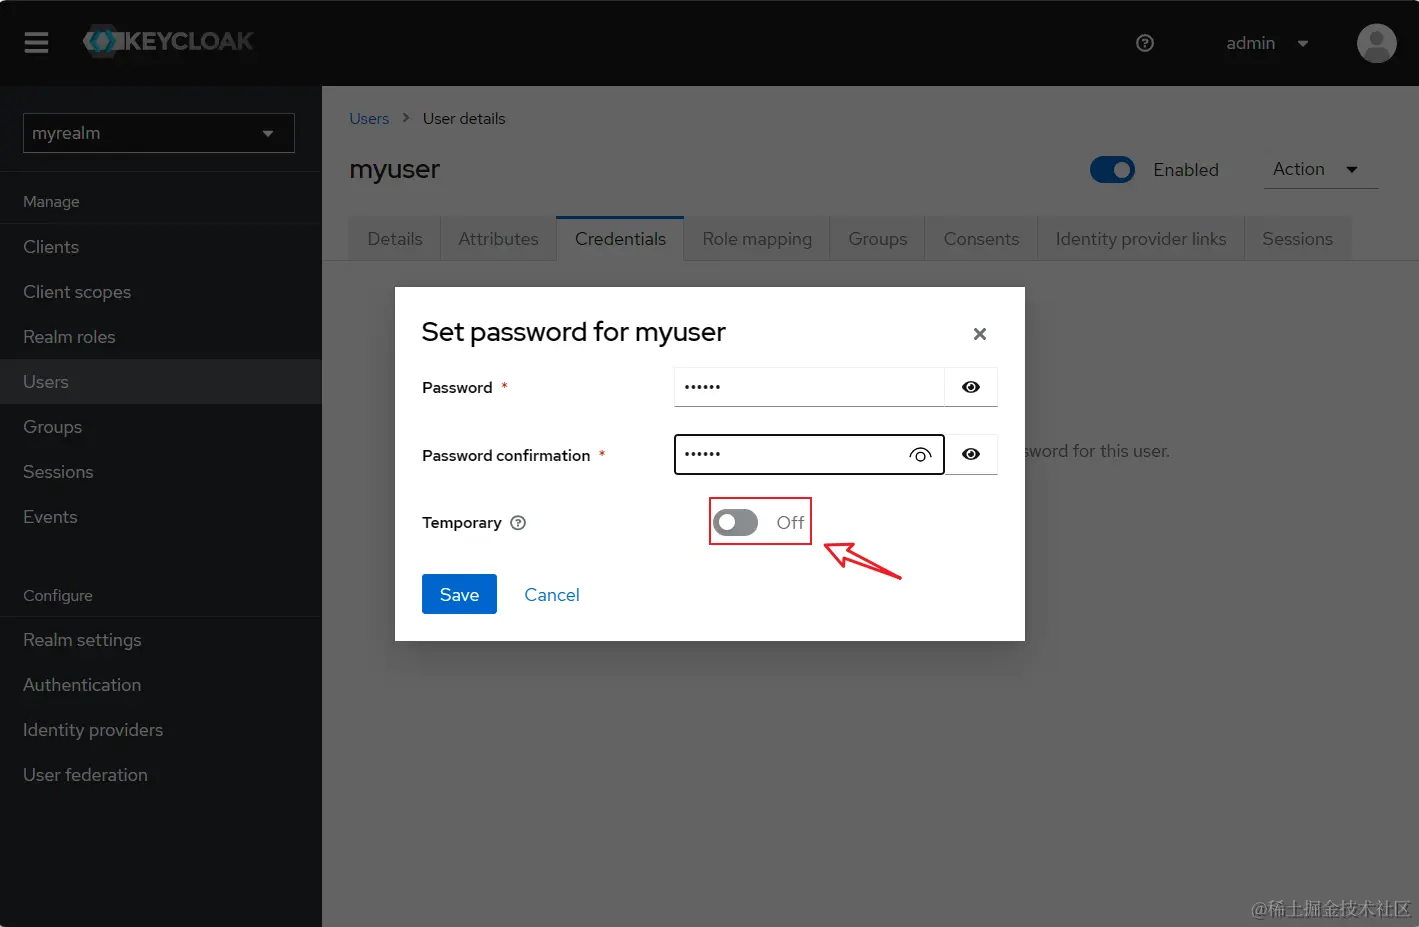Click the user avatar icon
The width and height of the screenshot is (1419, 927).
[1376, 43]
